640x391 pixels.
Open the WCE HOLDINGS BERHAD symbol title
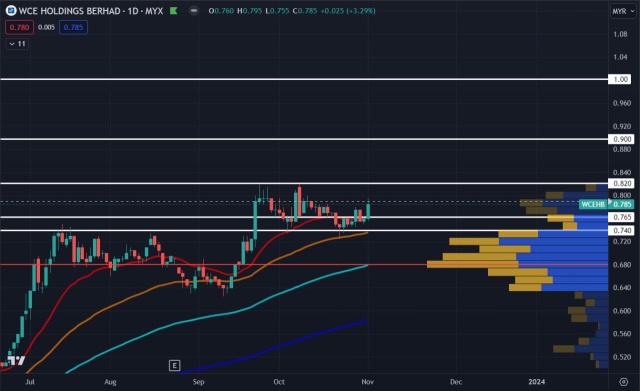point(91,11)
